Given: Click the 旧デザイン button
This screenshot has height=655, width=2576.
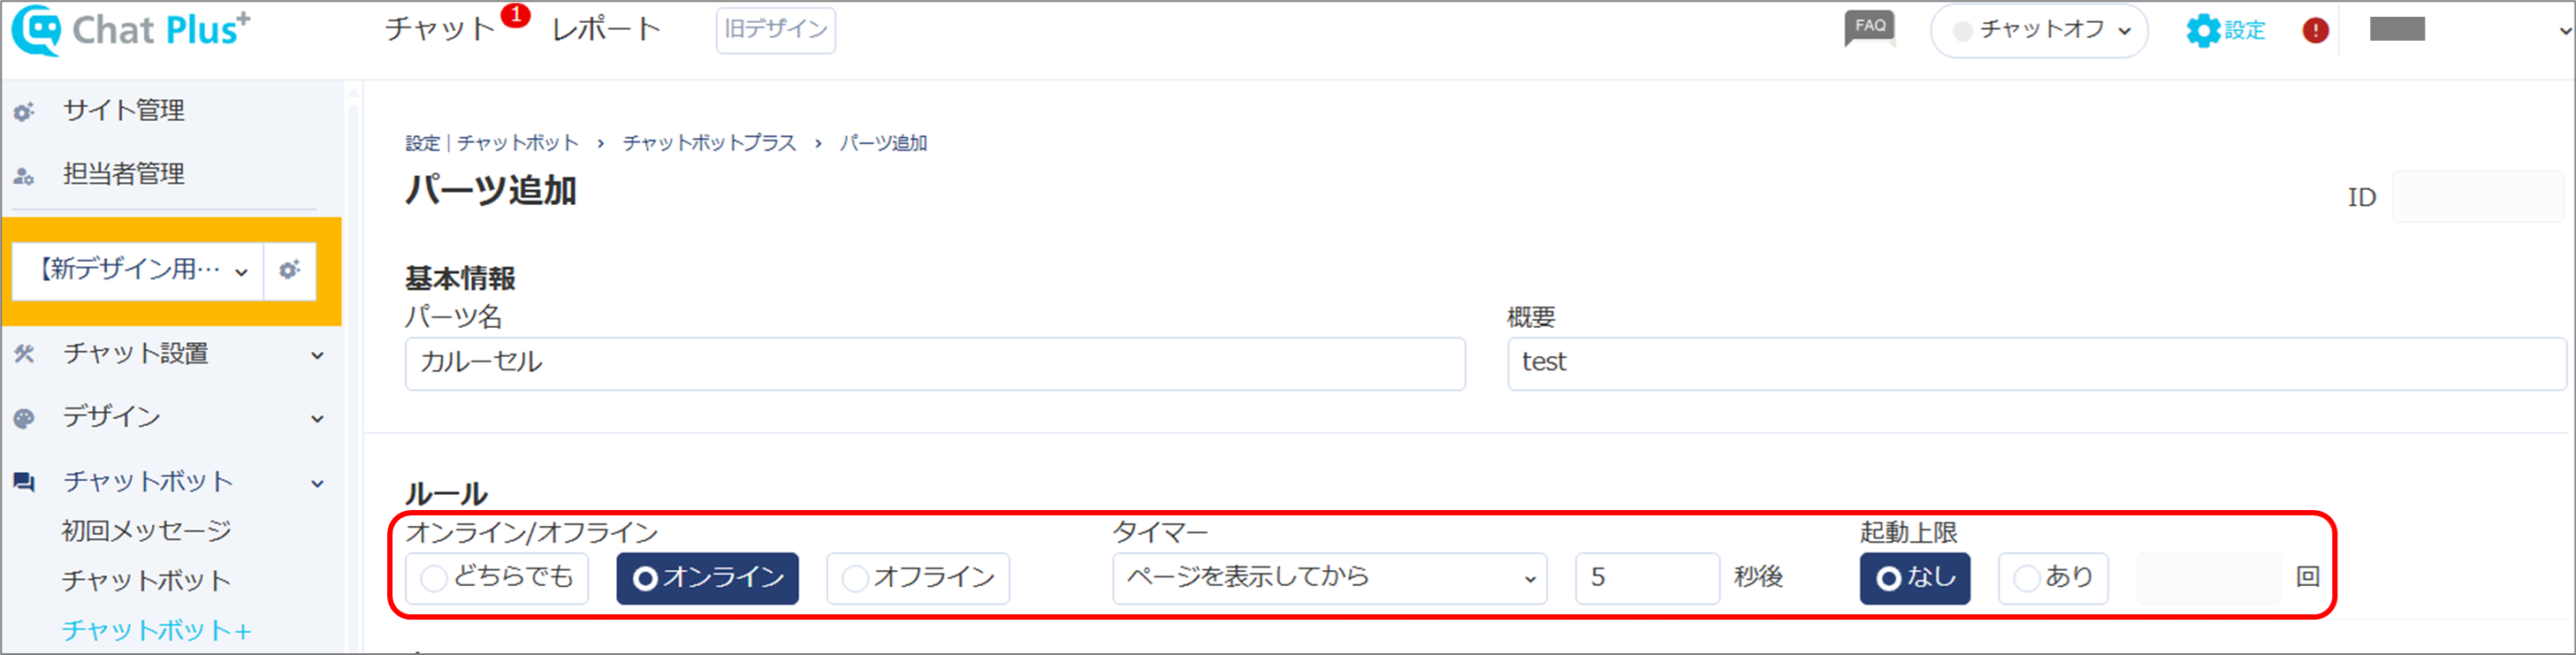Looking at the screenshot, I should point(775,30).
